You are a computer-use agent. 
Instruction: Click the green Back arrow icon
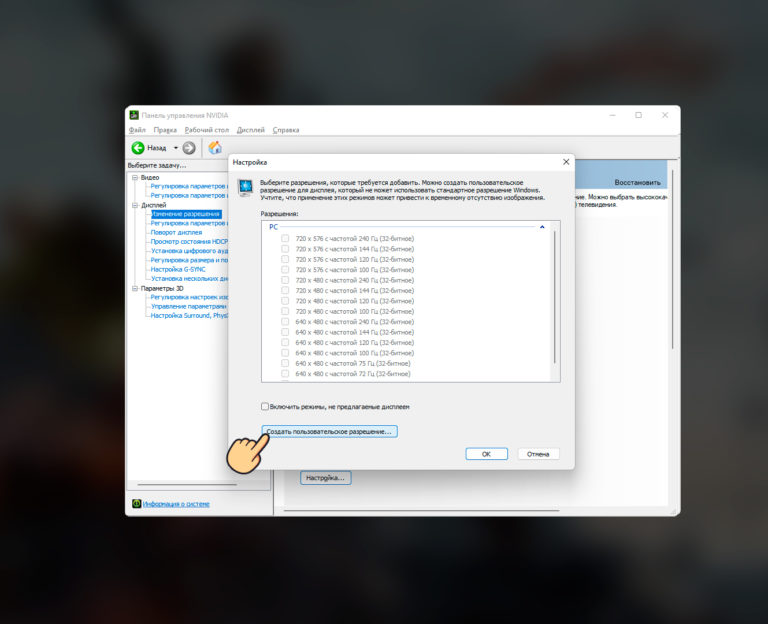(x=138, y=147)
